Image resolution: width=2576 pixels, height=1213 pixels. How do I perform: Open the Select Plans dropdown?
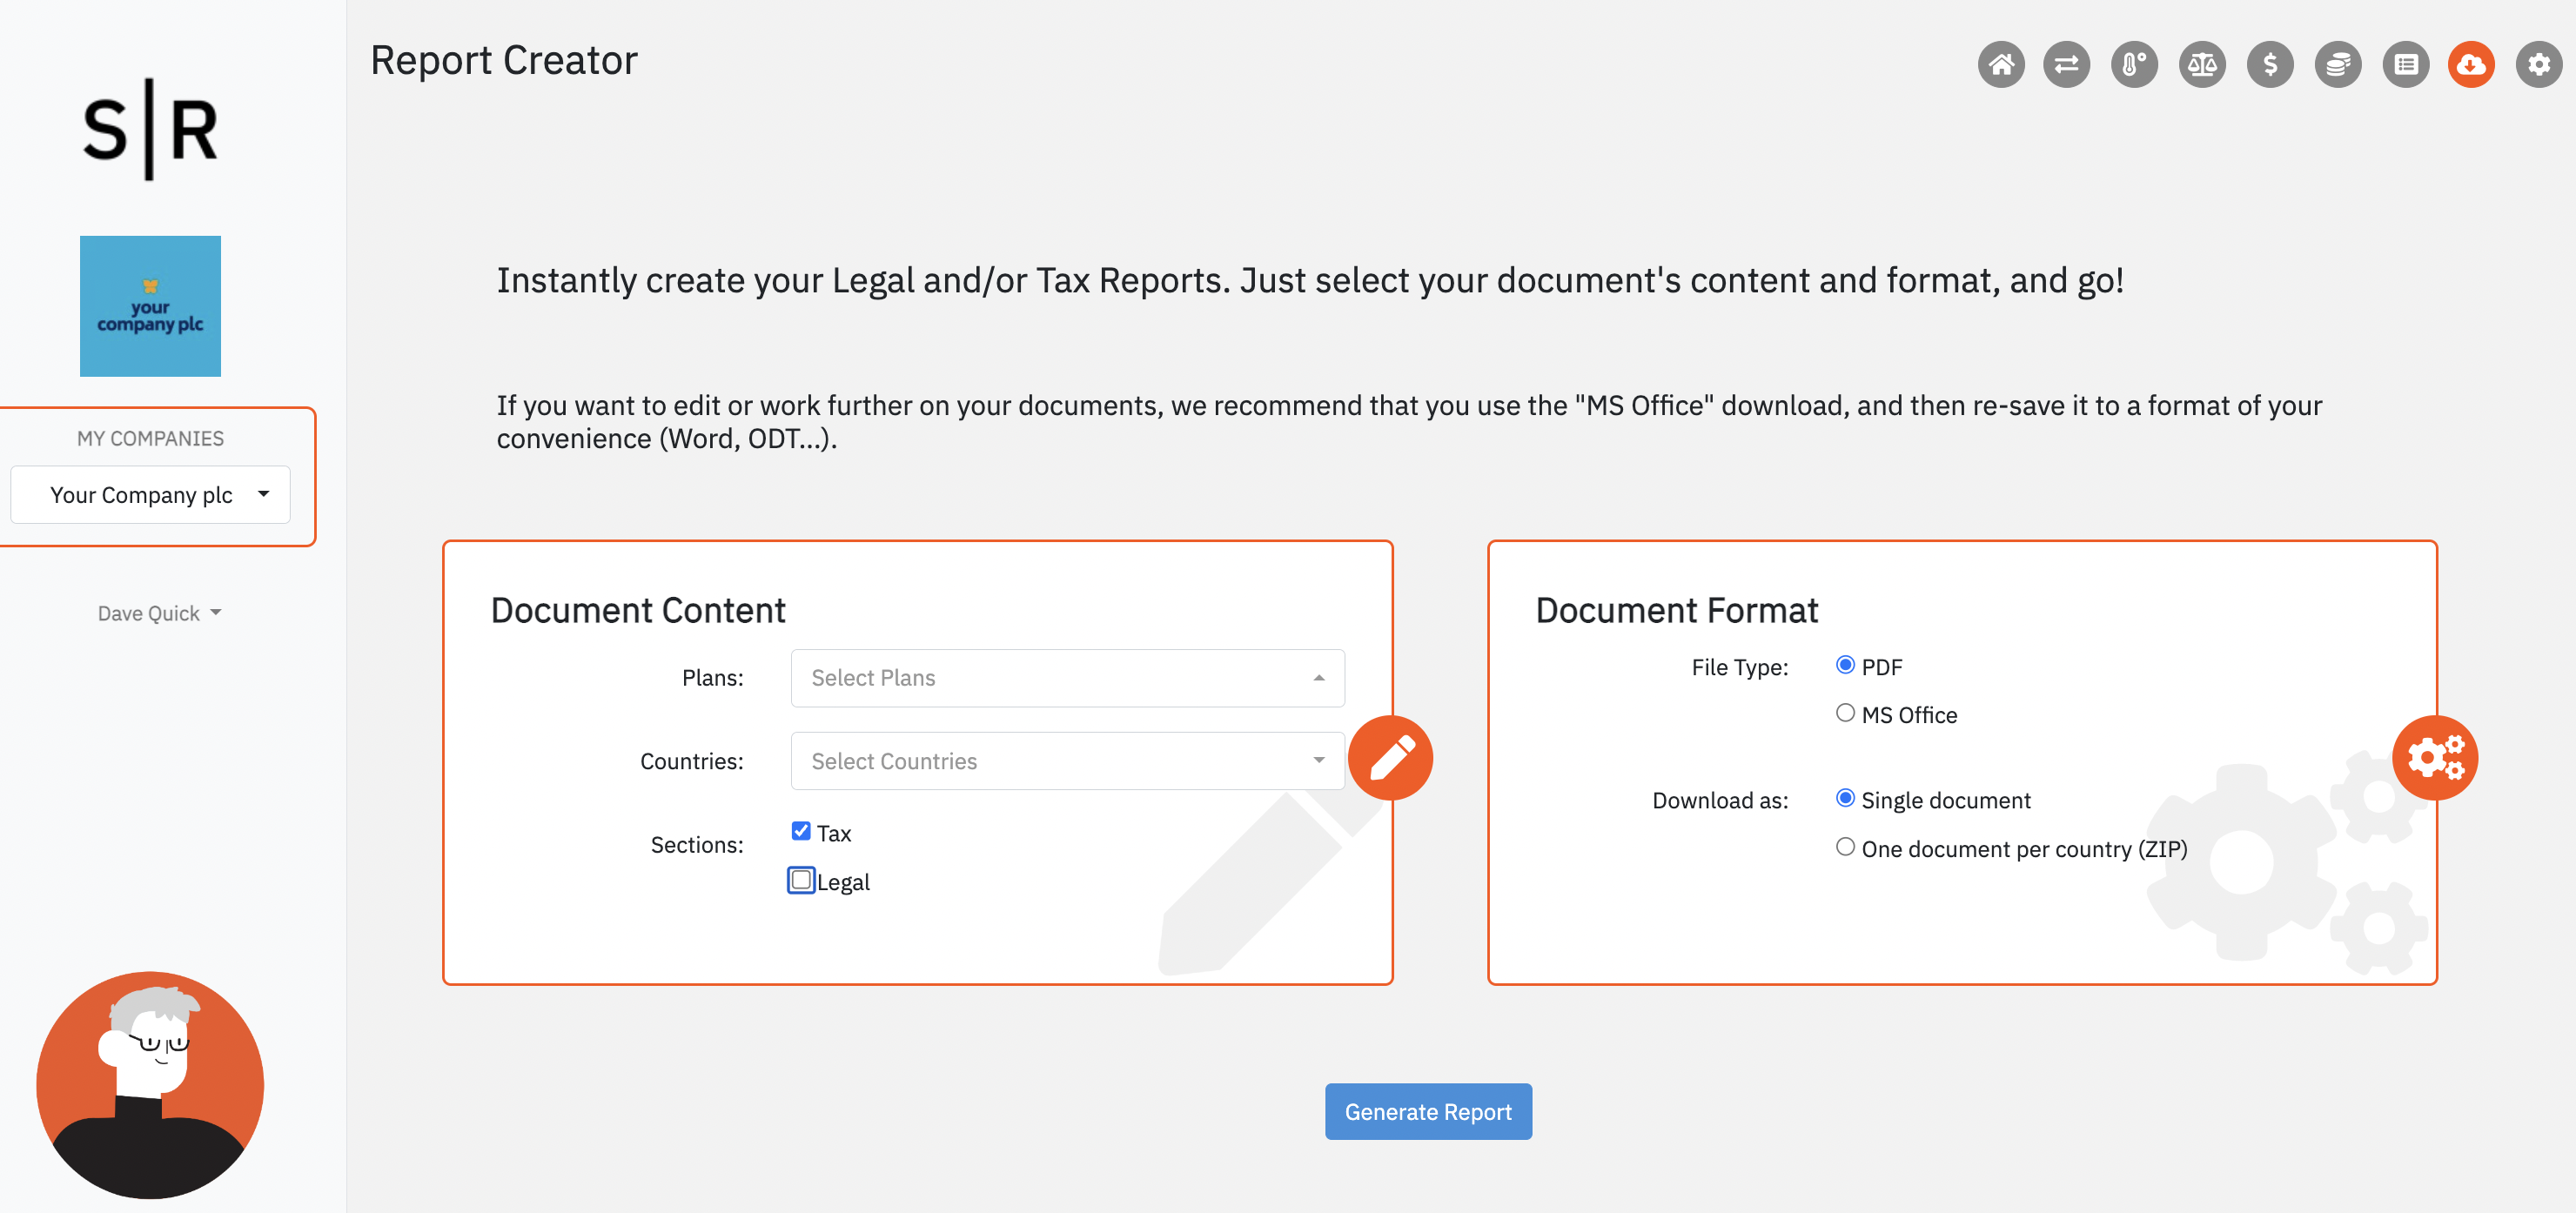(x=1067, y=678)
